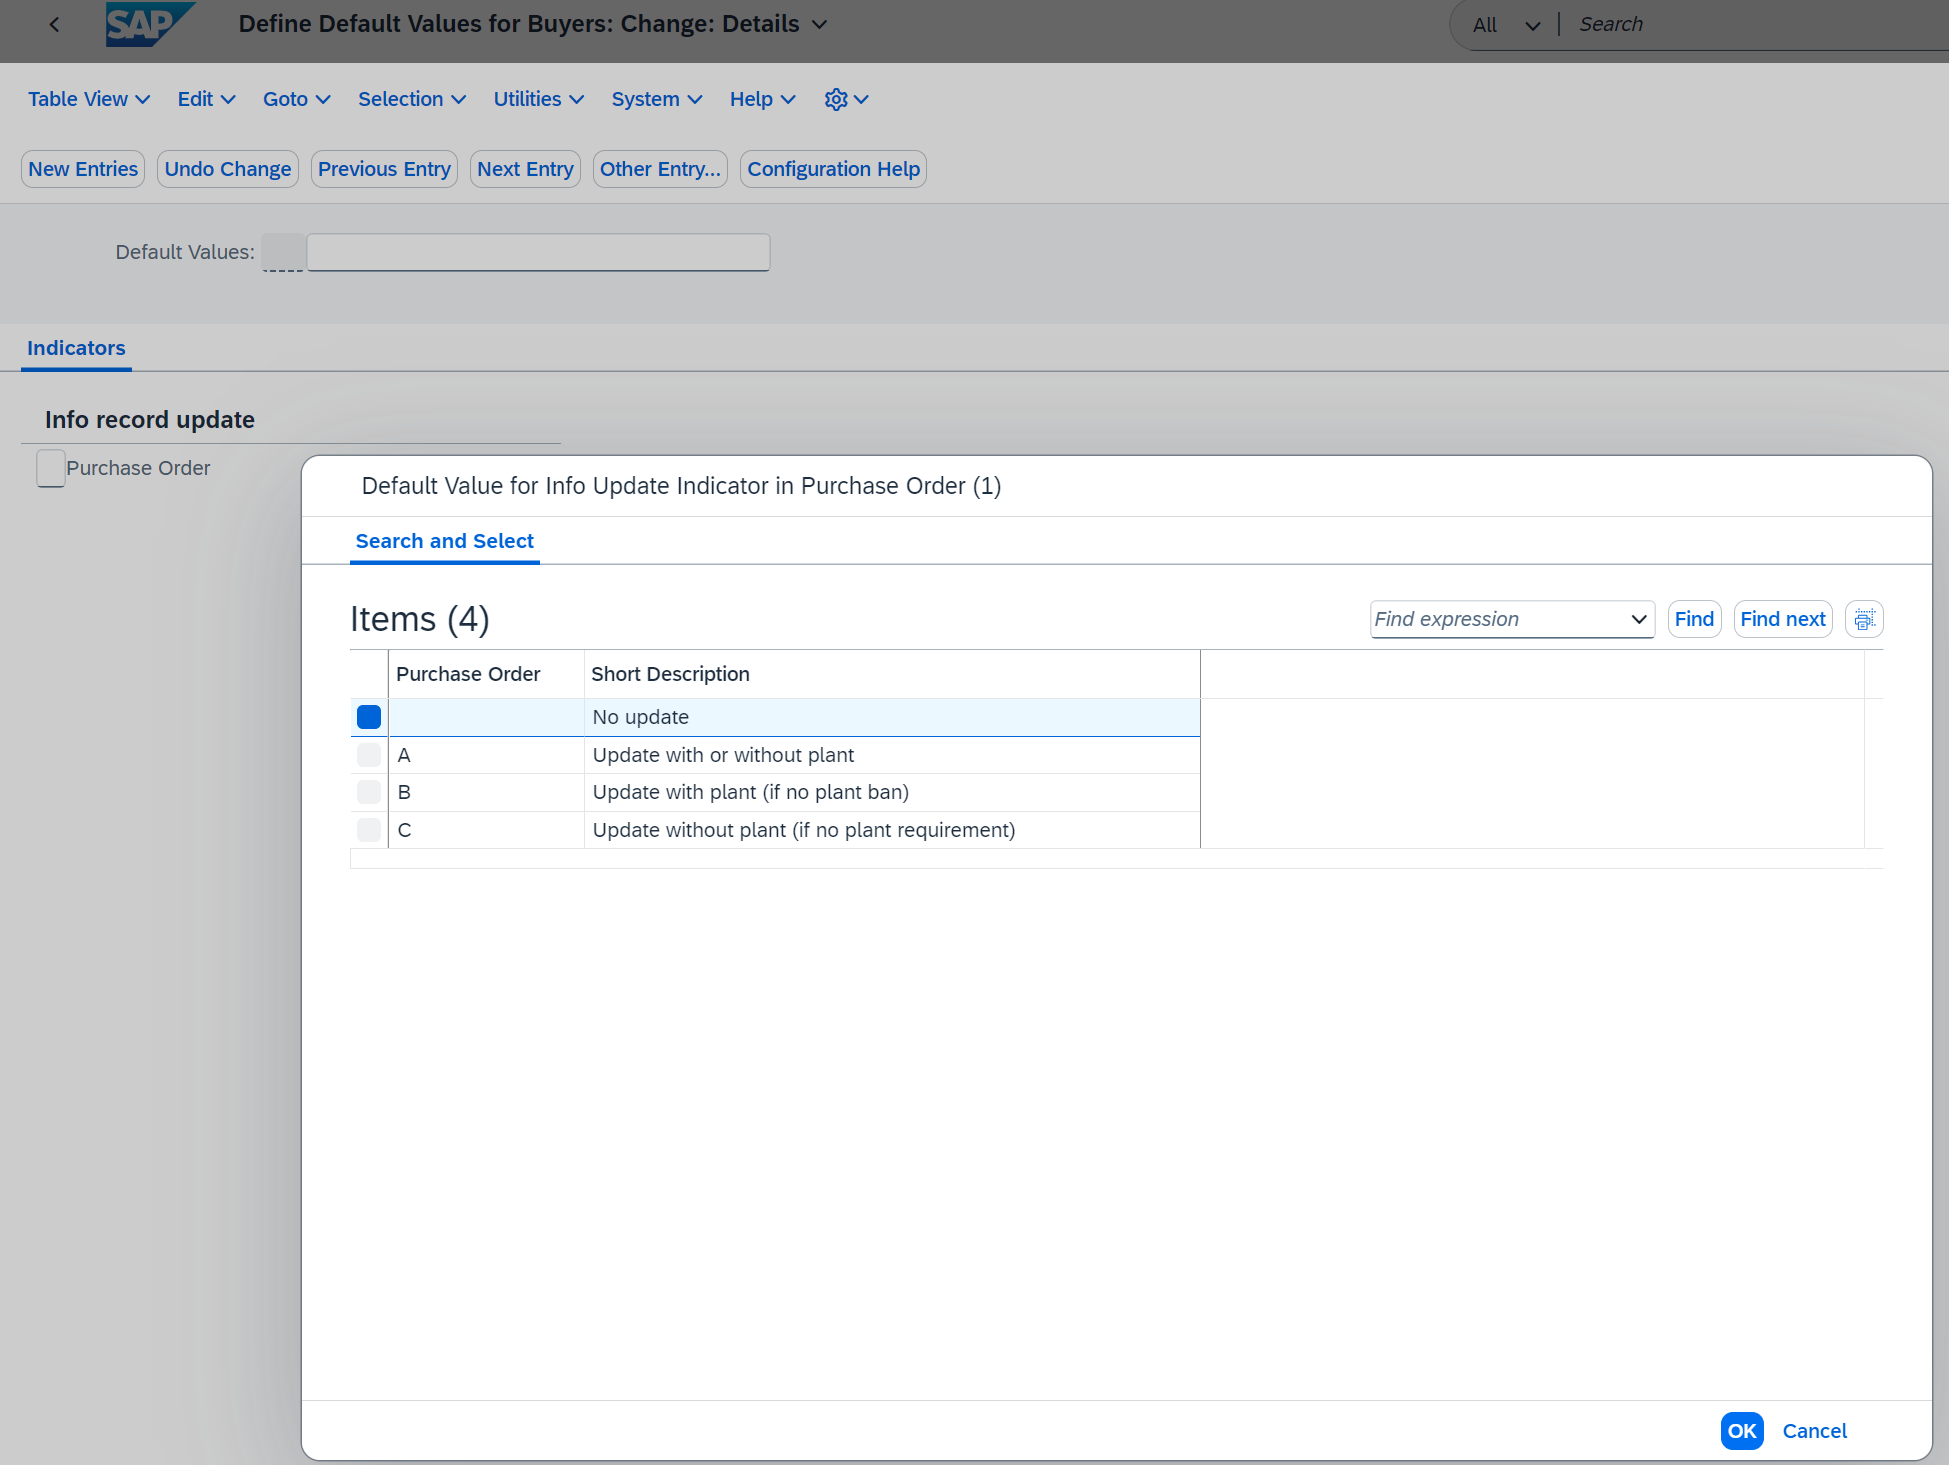Click the Other Entry... button

pyautogui.click(x=660, y=169)
